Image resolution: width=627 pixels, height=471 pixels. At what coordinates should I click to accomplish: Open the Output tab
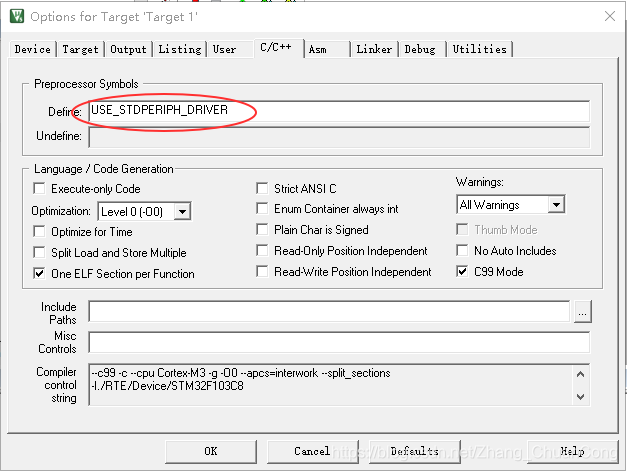click(128, 49)
